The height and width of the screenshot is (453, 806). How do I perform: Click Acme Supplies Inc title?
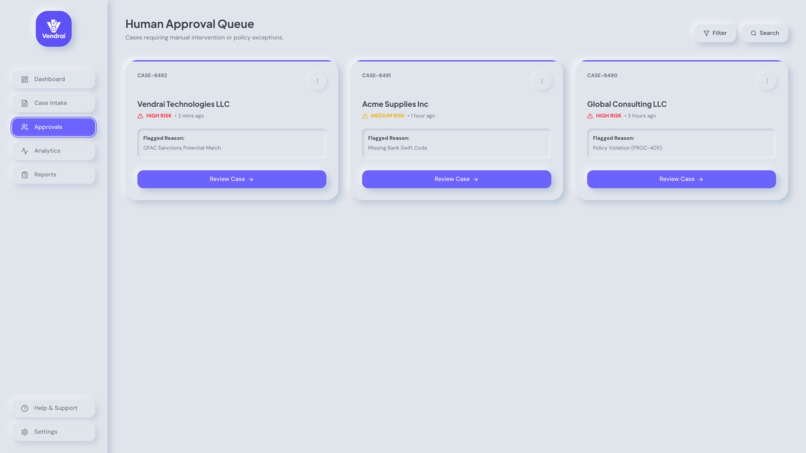(x=395, y=104)
